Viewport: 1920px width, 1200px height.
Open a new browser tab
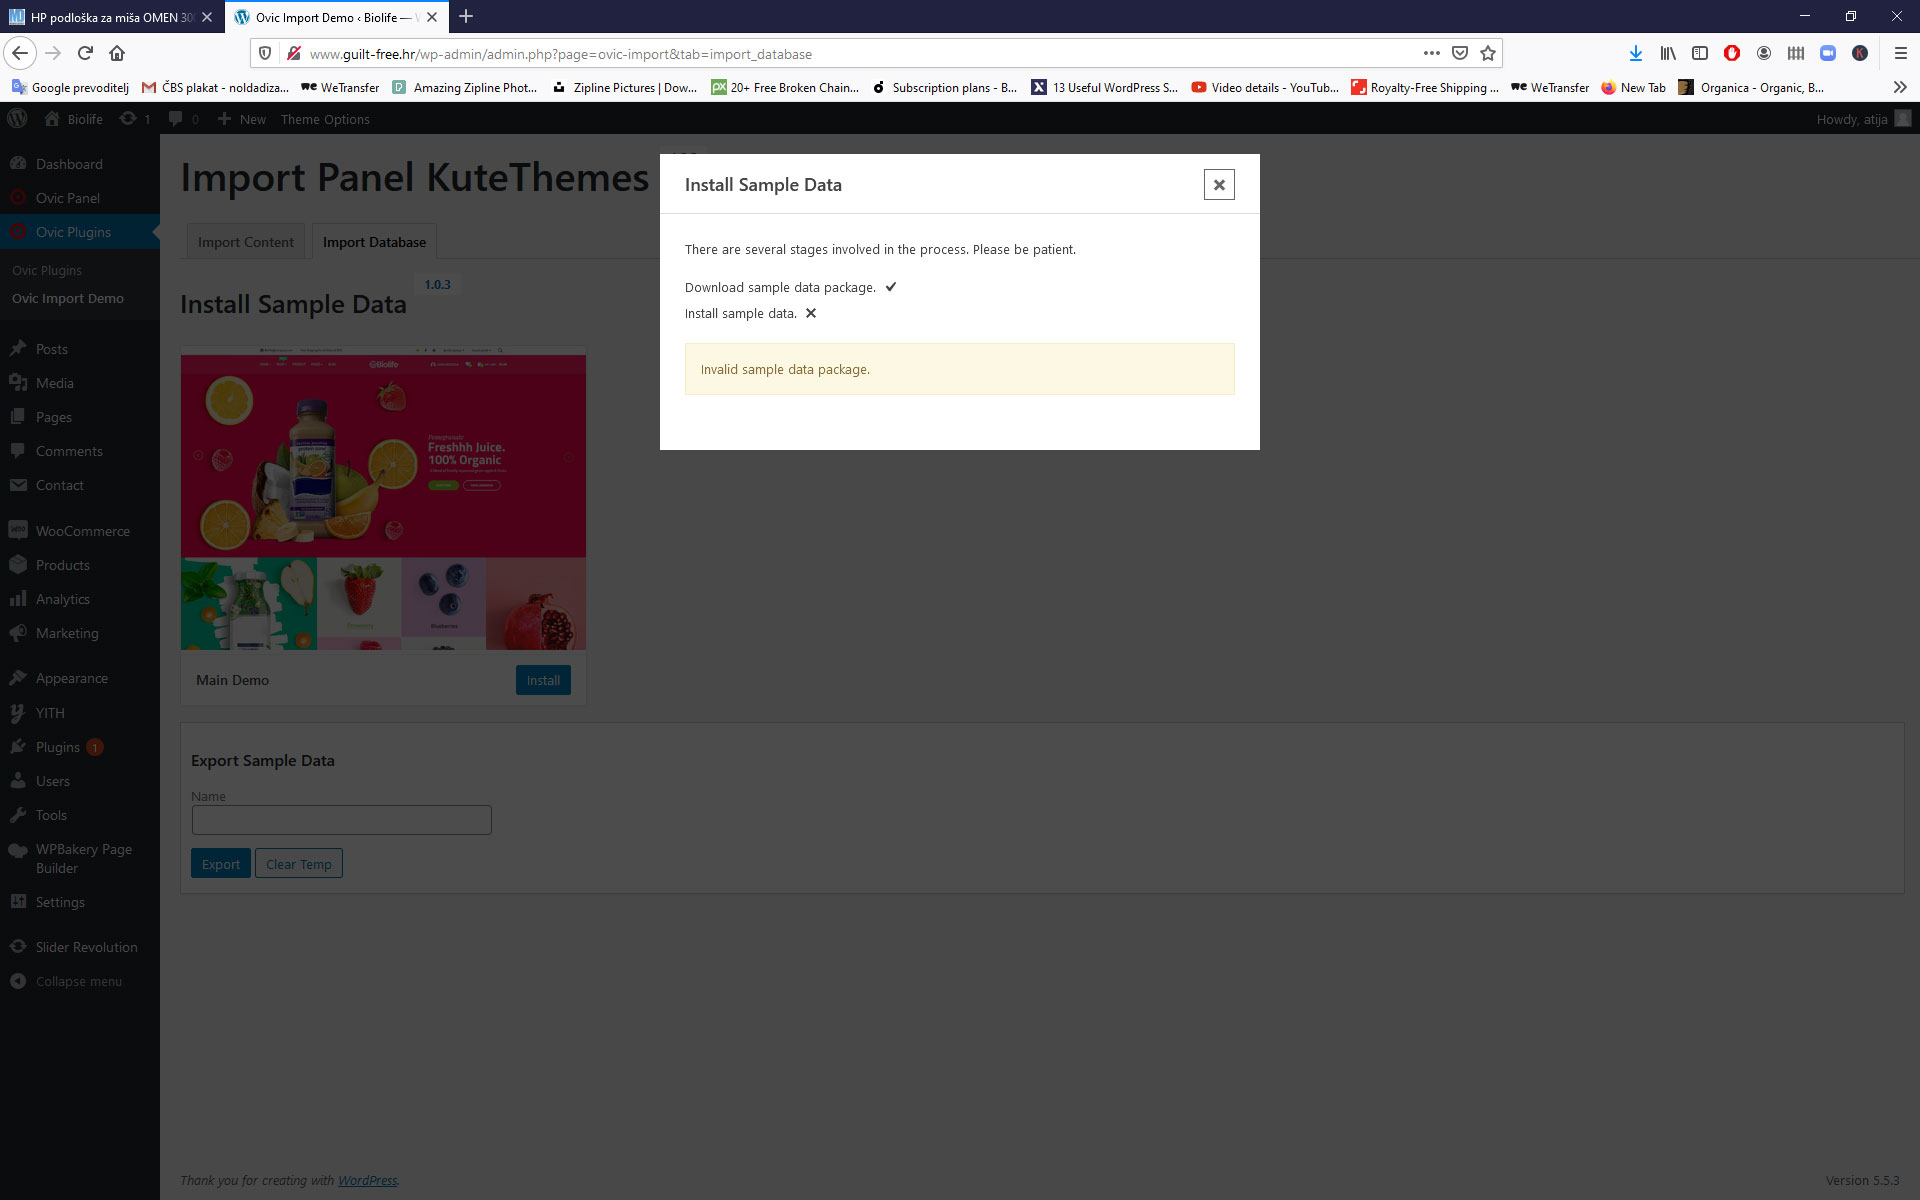coord(466,17)
